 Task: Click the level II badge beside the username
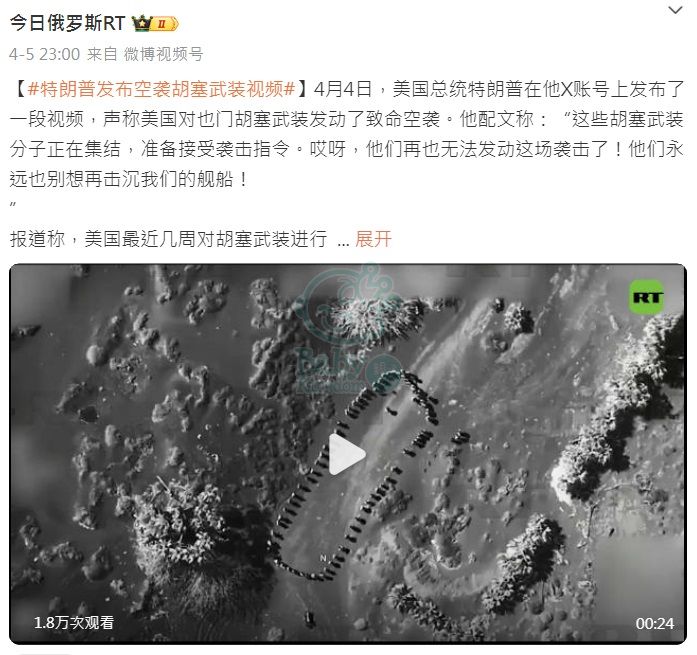(165, 24)
